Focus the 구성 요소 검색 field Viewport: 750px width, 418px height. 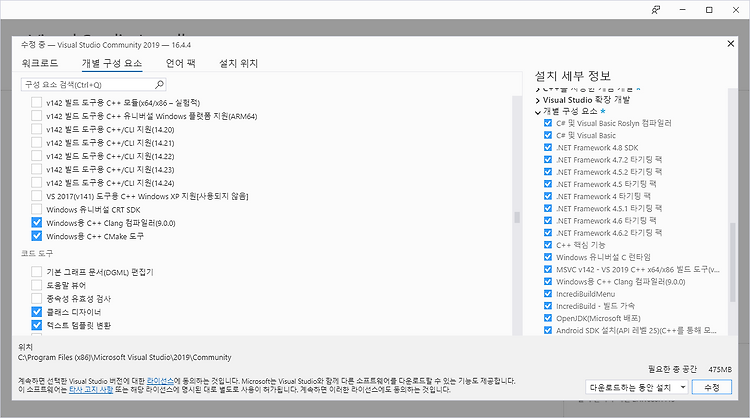pyautogui.click(x=94, y=85)
